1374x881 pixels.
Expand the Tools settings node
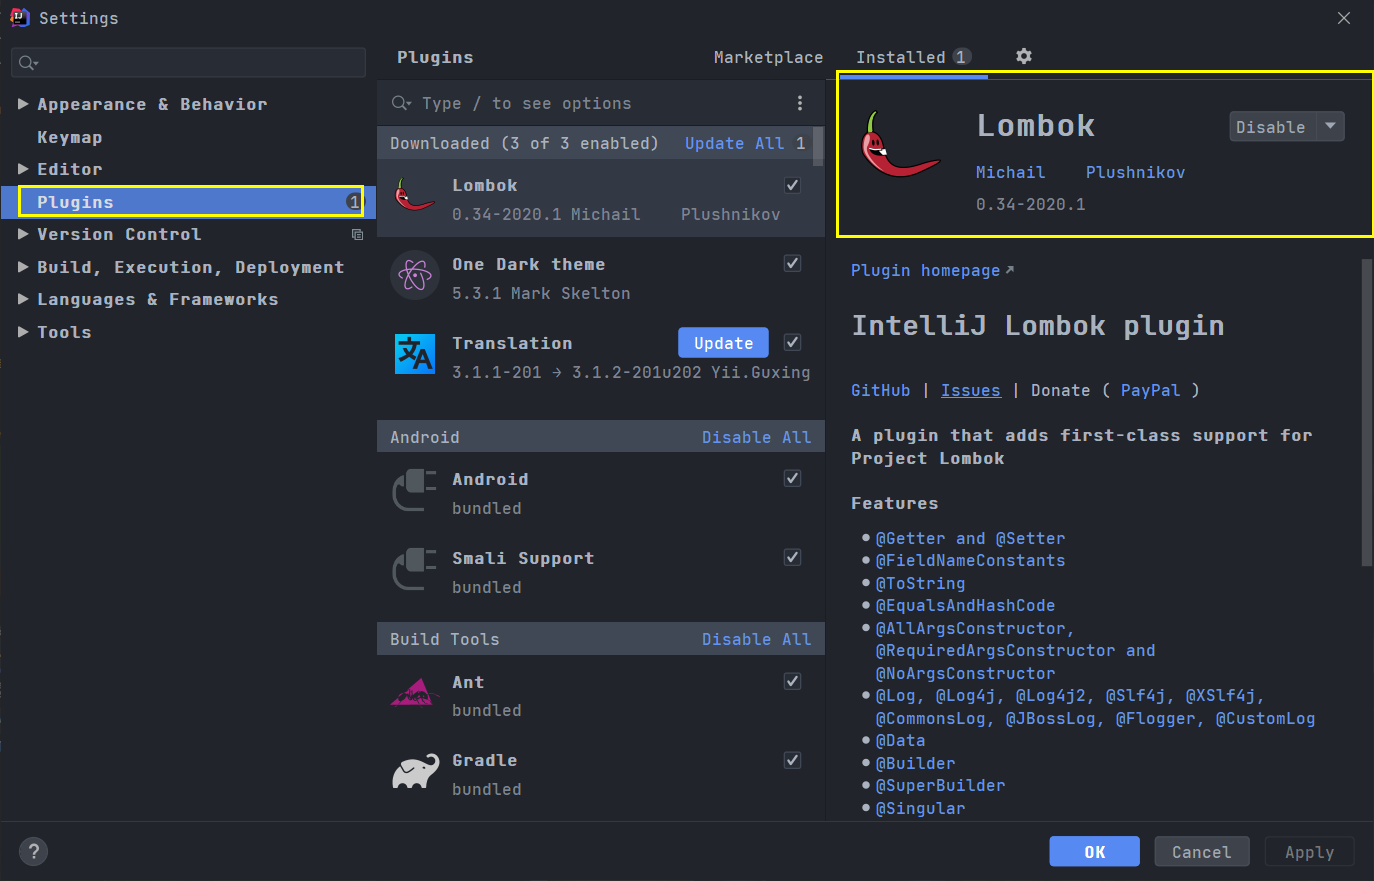[23, 332]
